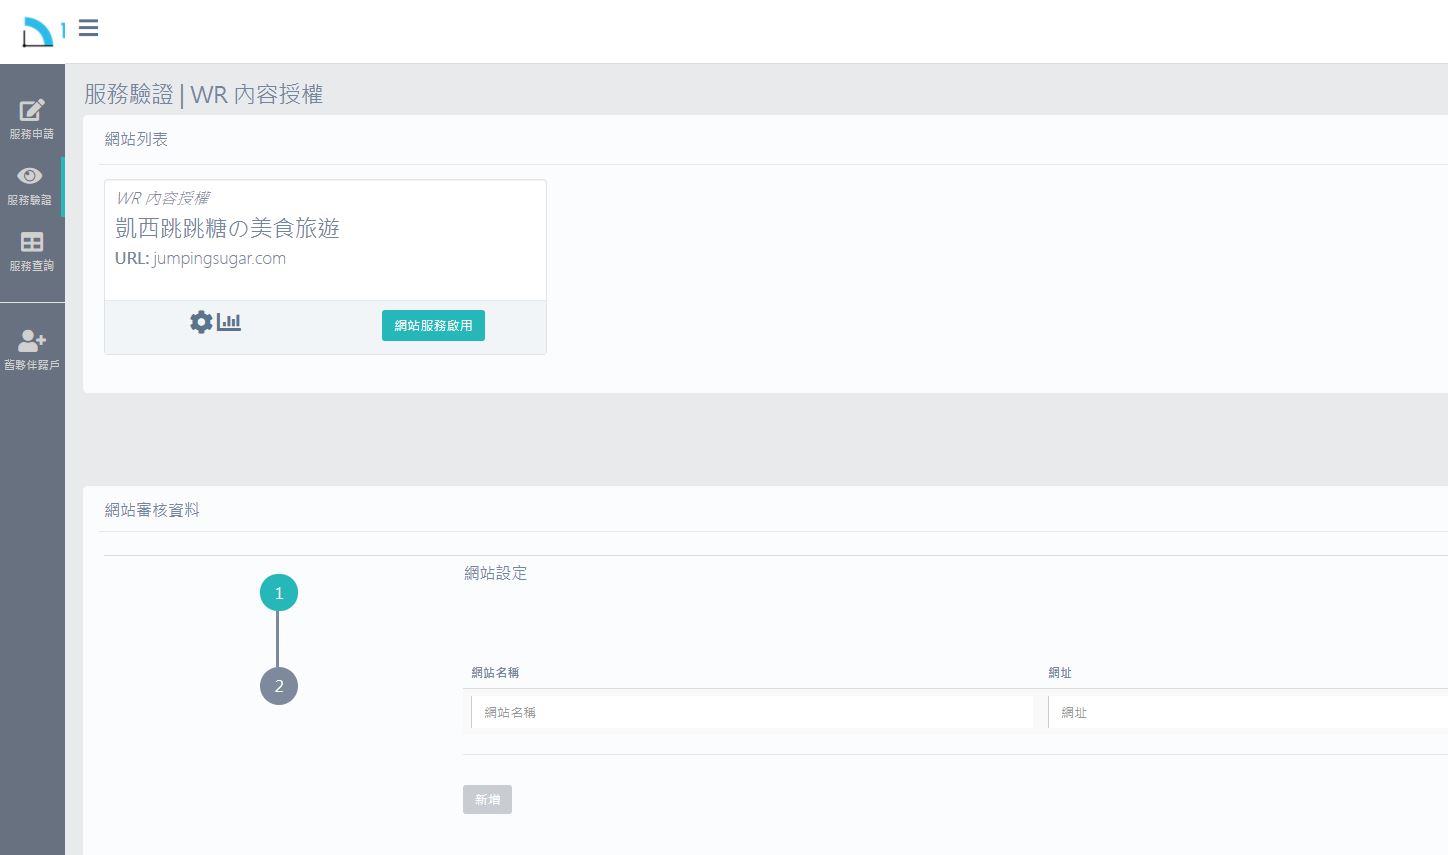Focus the 網站名稱 input field

752,712
